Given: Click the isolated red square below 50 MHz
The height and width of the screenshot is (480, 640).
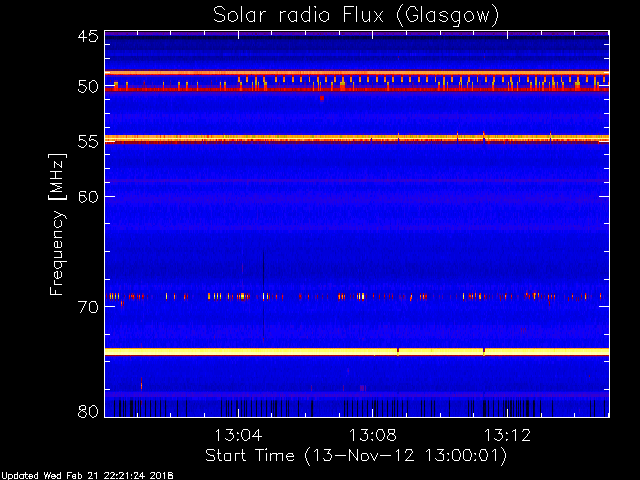Looking at the screenshot, I should [322, 98].
